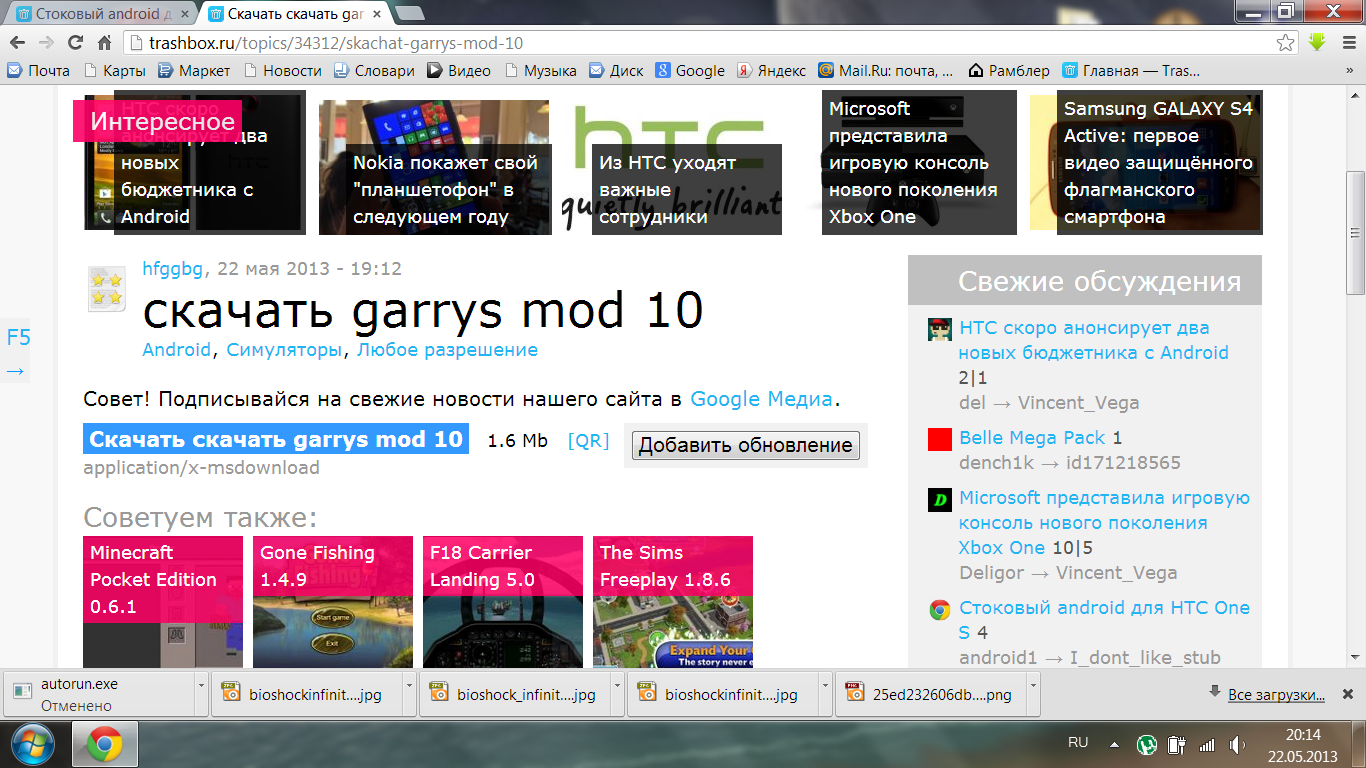The height and width of the screenshot is (768, 1366).
Task: Open the Google bookmark
Action: (x=690, y=71)
